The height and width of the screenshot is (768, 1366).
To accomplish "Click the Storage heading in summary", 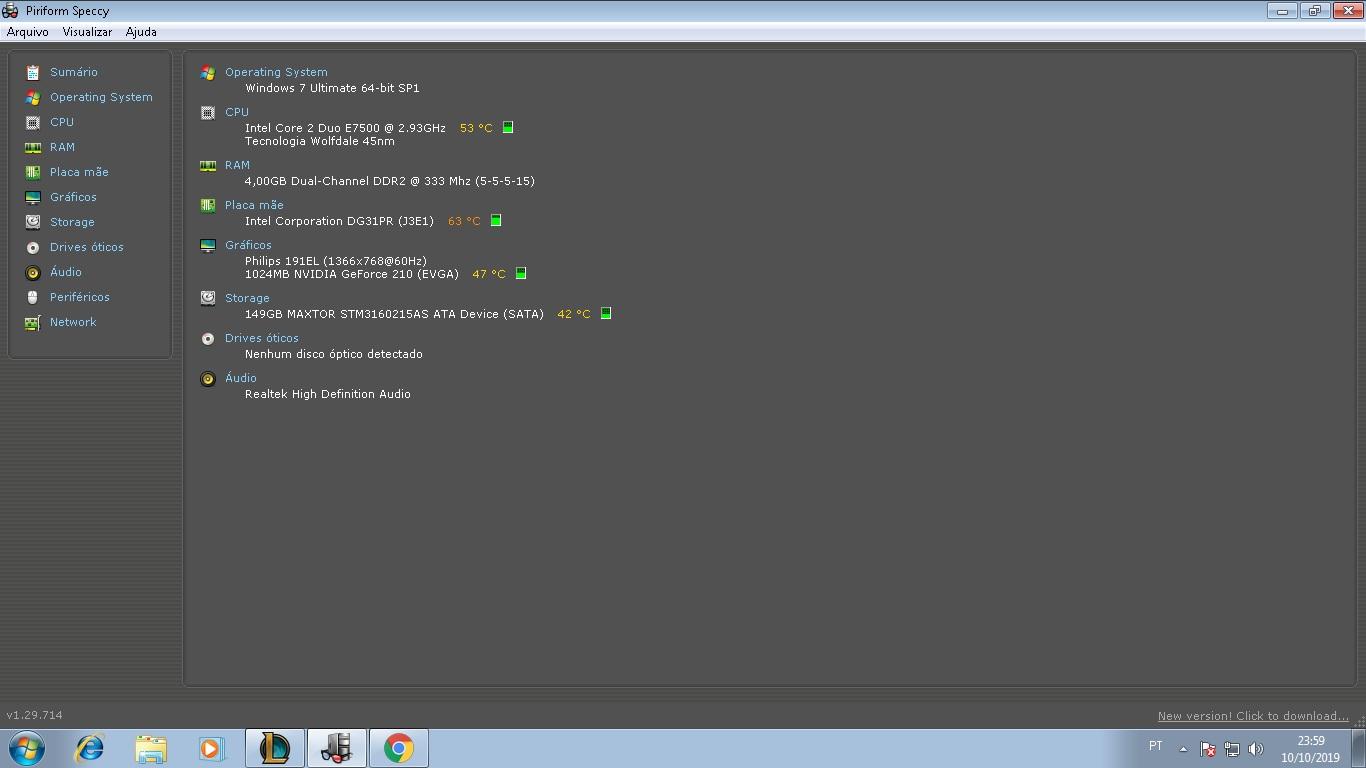I will pyautogui.click(x=247, y=298).
